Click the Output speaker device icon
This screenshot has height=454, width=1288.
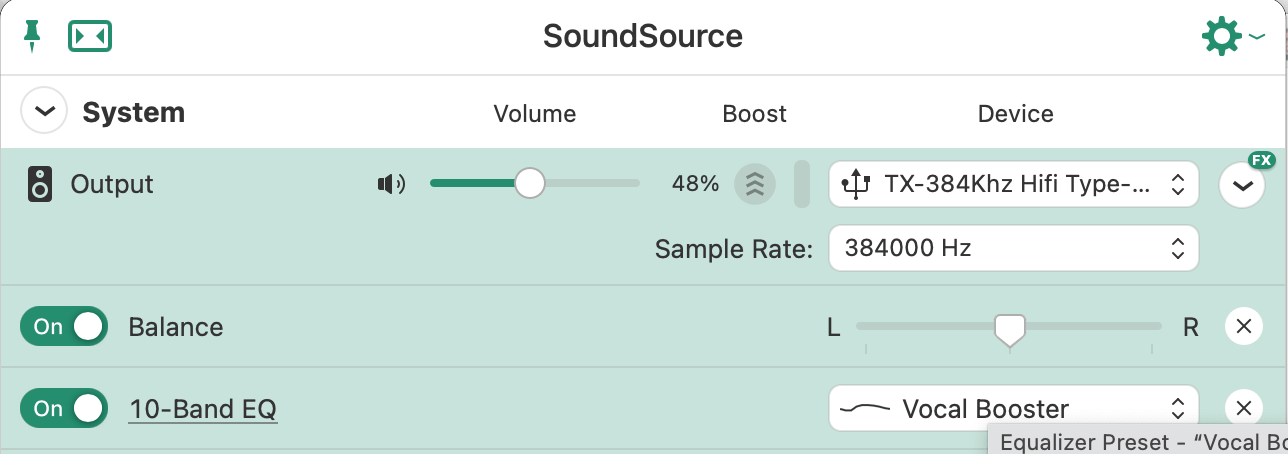coord(40,185)
